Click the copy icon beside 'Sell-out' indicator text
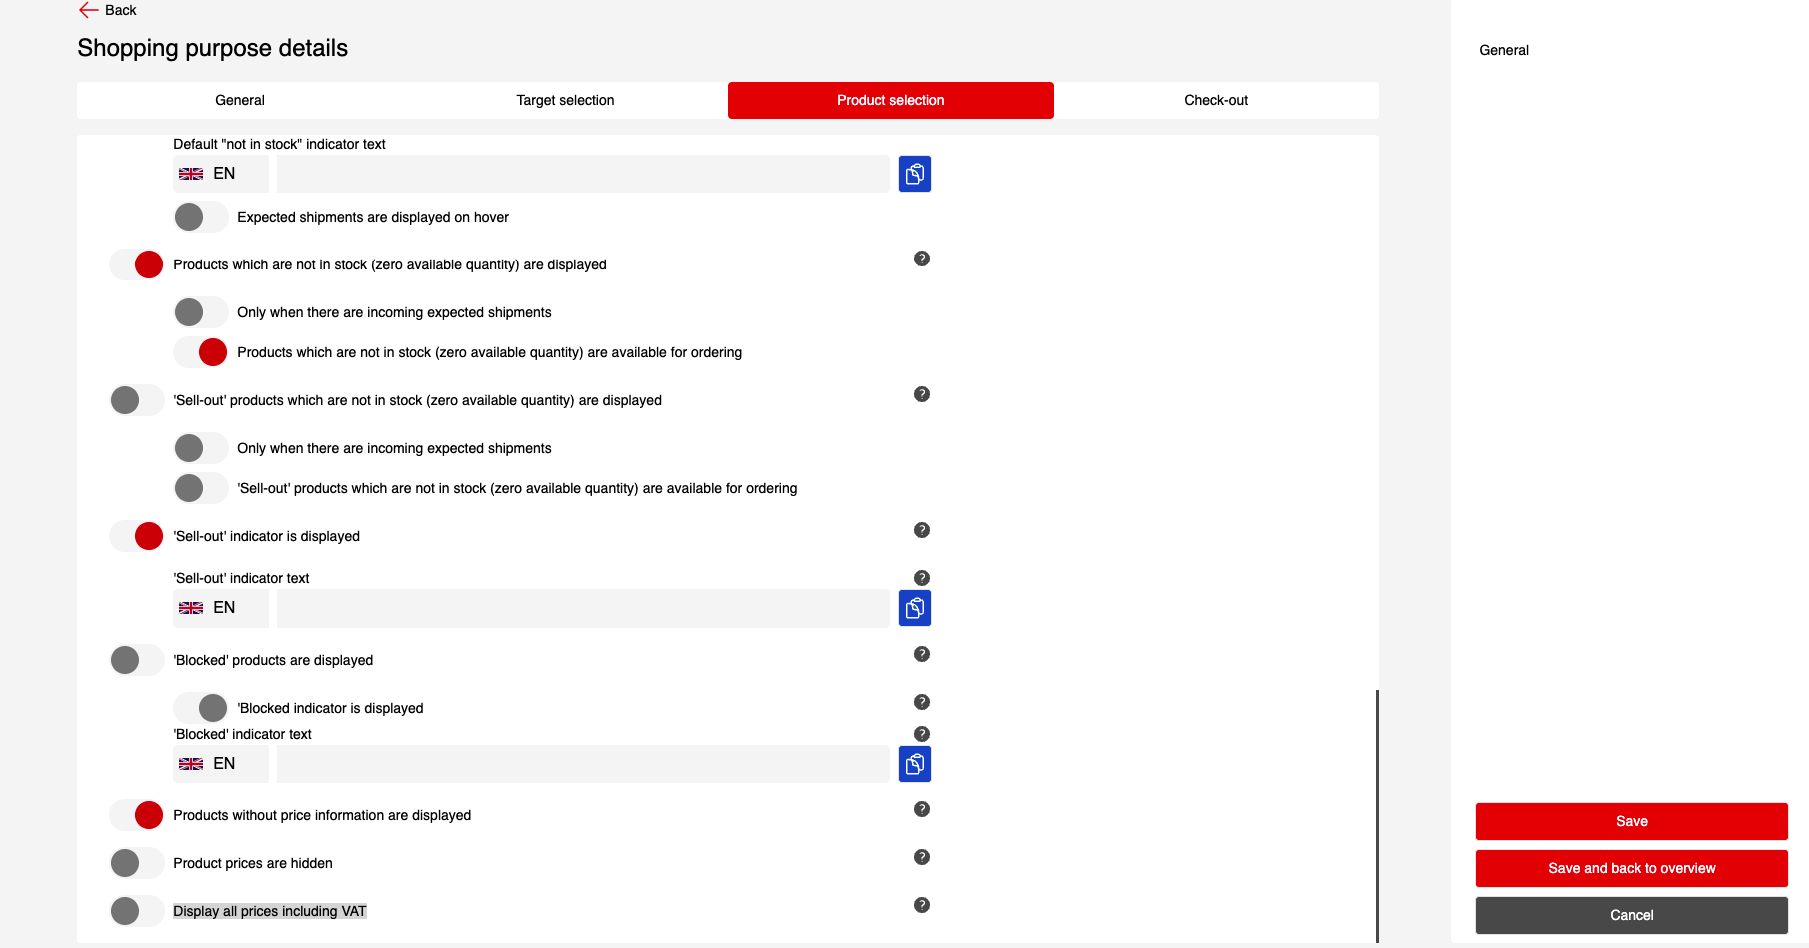1809x948 pixels. (914, 608)
